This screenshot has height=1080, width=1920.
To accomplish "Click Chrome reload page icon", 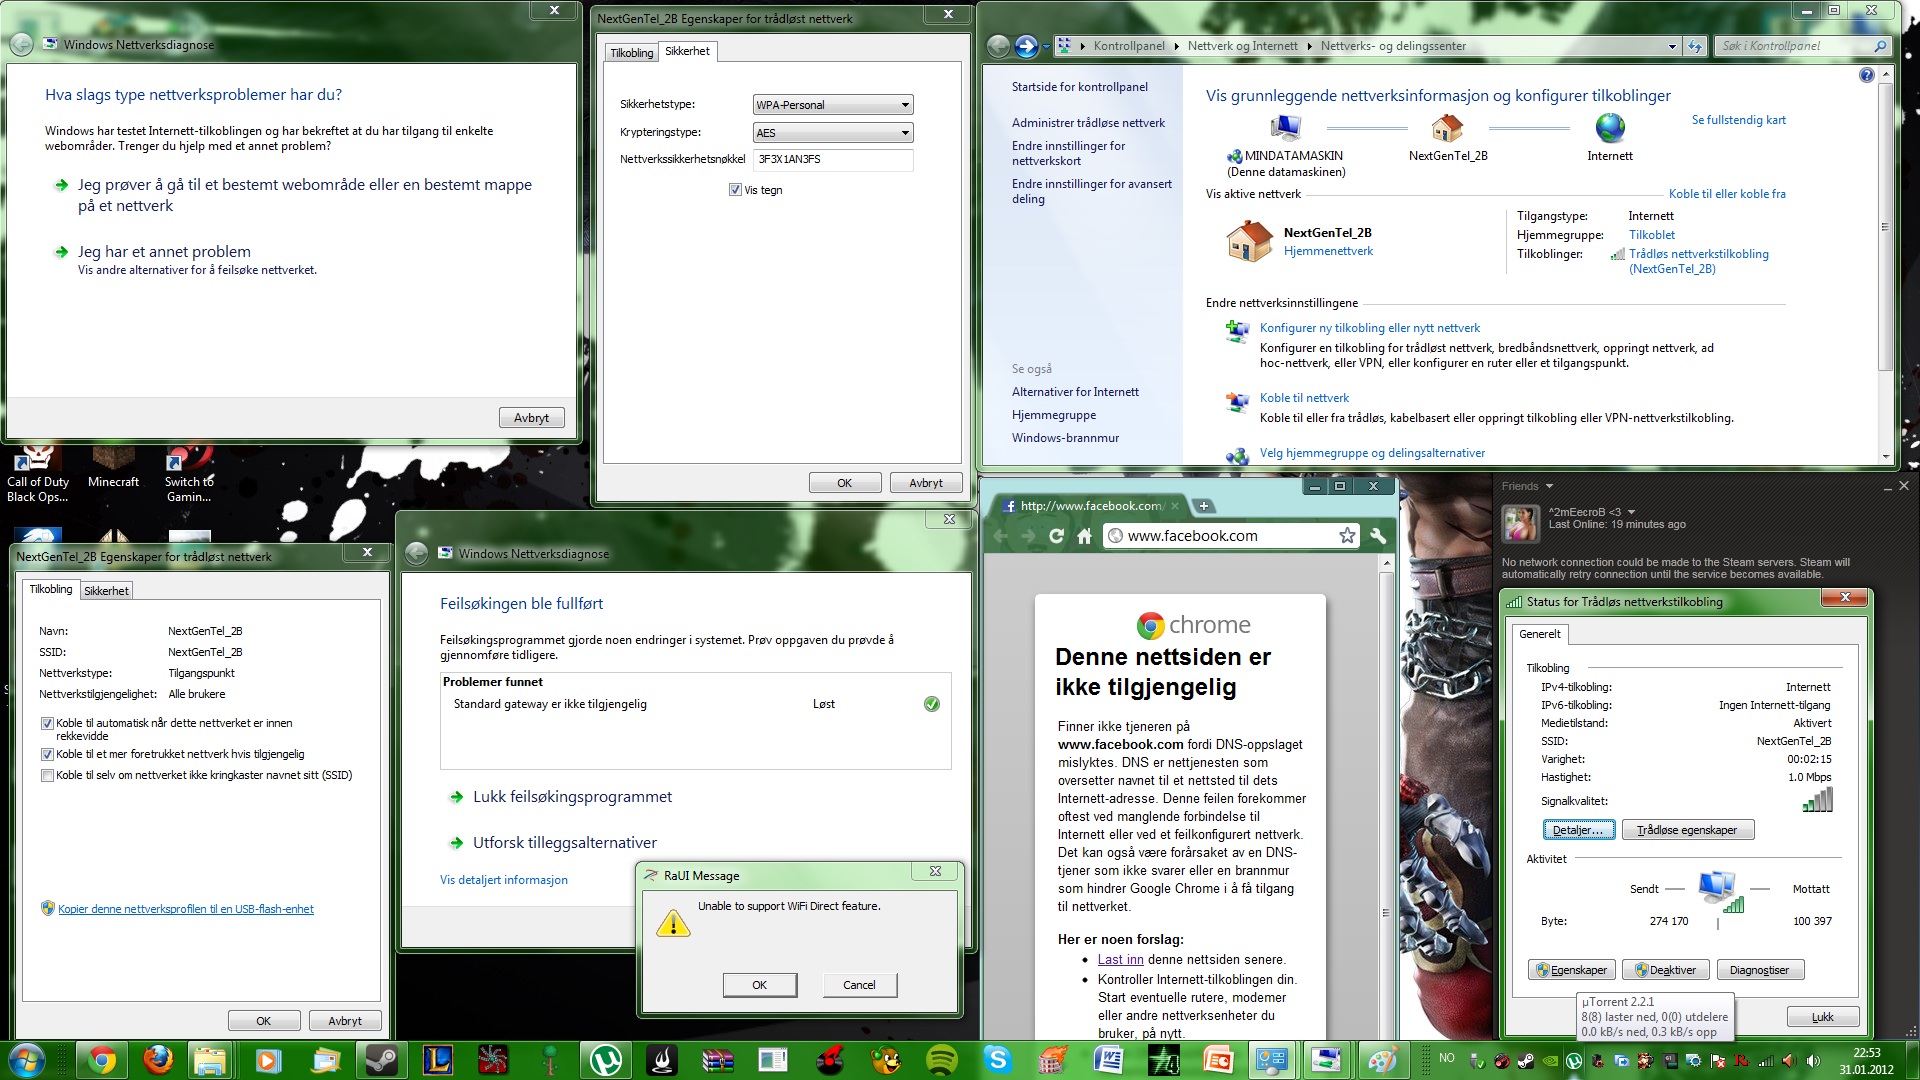I will [x=1056, y=536].
